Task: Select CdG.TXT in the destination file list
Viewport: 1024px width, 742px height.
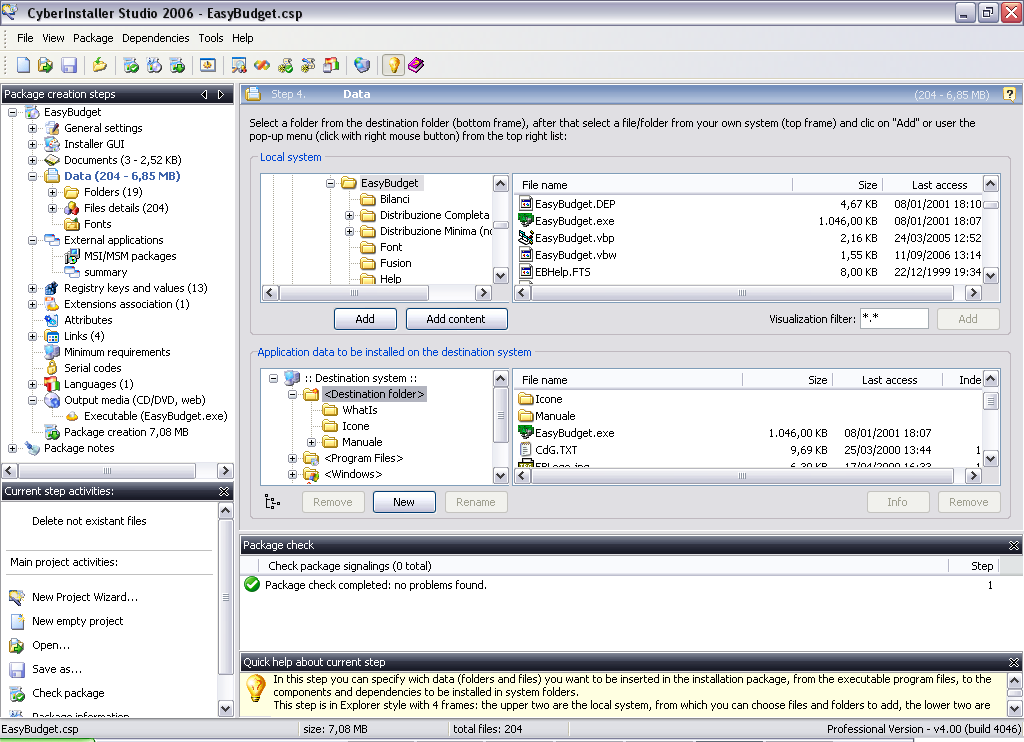Action: [556, 449]
